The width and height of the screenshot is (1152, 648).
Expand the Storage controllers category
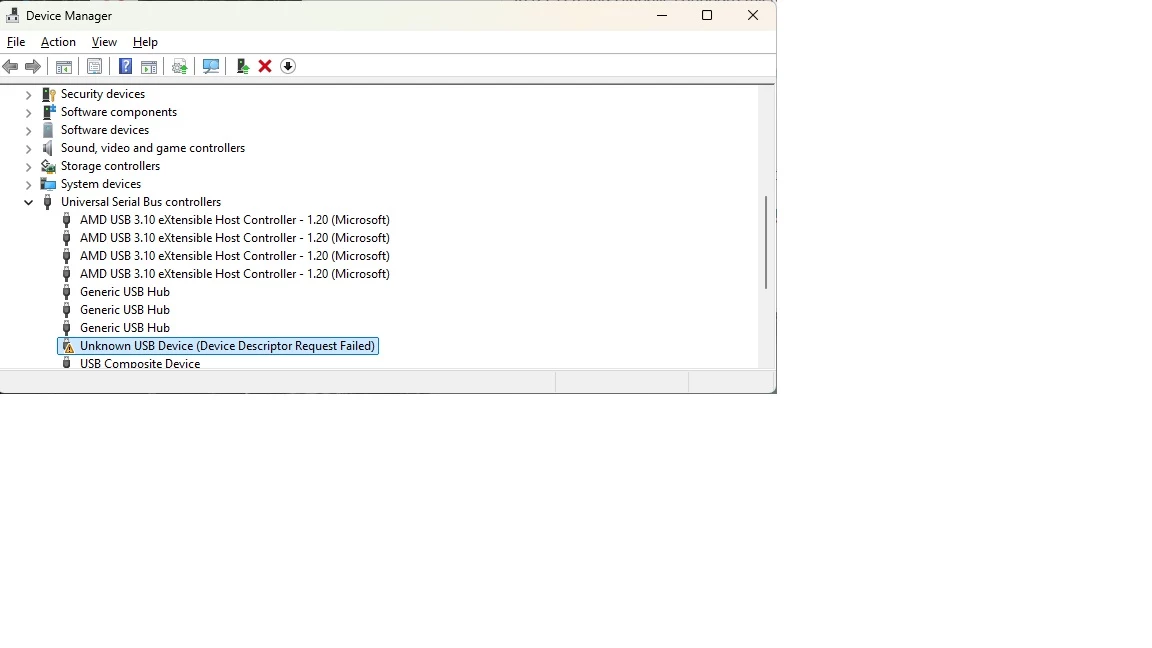point(29,167)
